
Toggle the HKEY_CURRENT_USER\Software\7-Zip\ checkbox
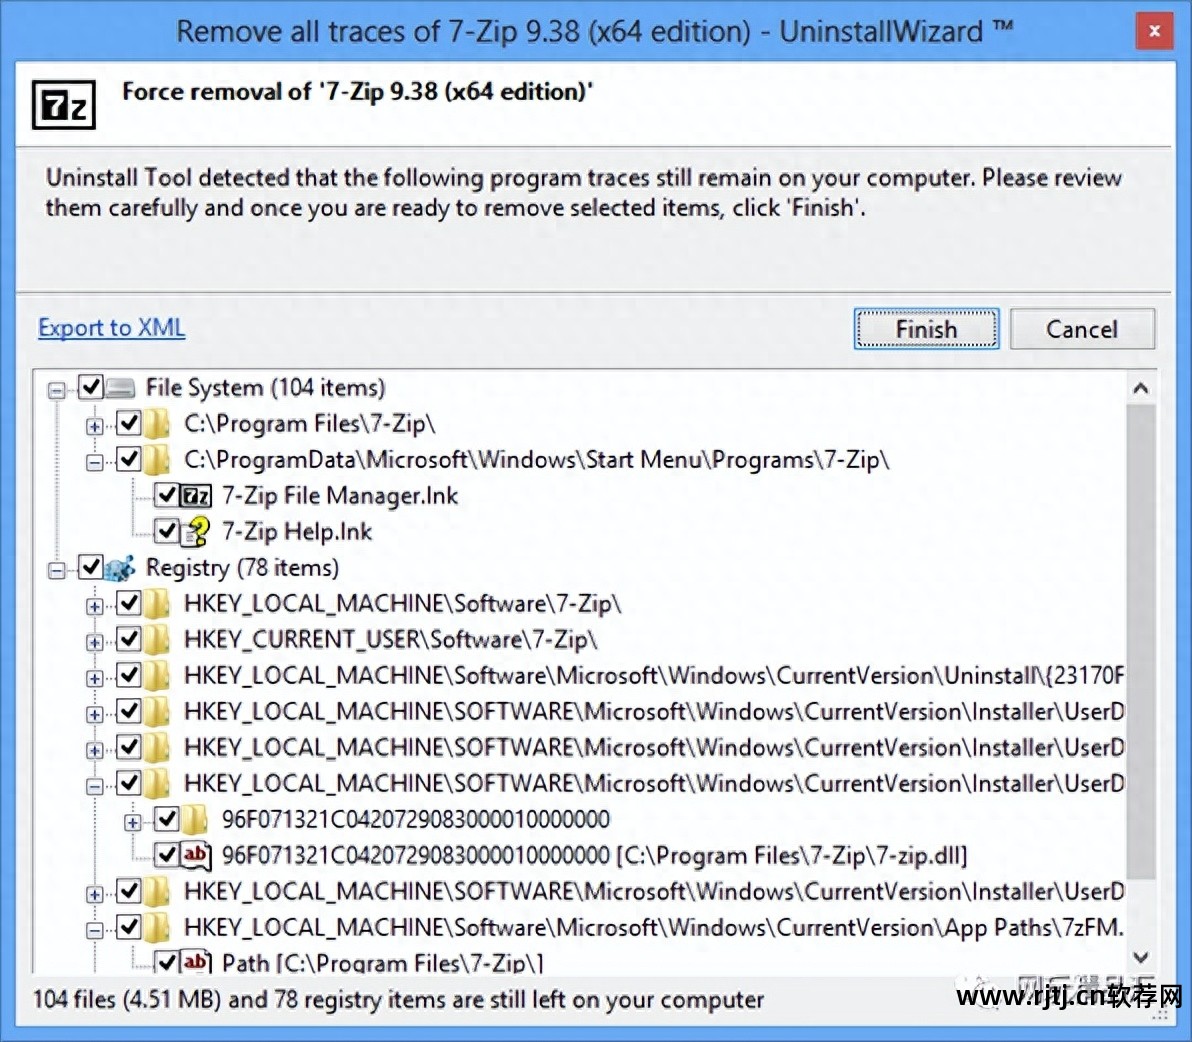pos(129,639)
